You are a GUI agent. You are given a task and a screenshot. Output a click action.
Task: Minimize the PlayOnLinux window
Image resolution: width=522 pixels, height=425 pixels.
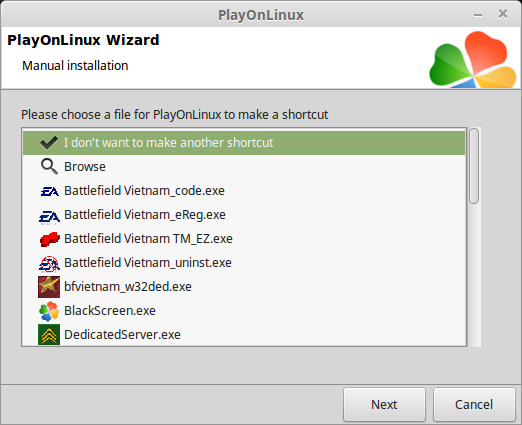(x=478, y=15)
